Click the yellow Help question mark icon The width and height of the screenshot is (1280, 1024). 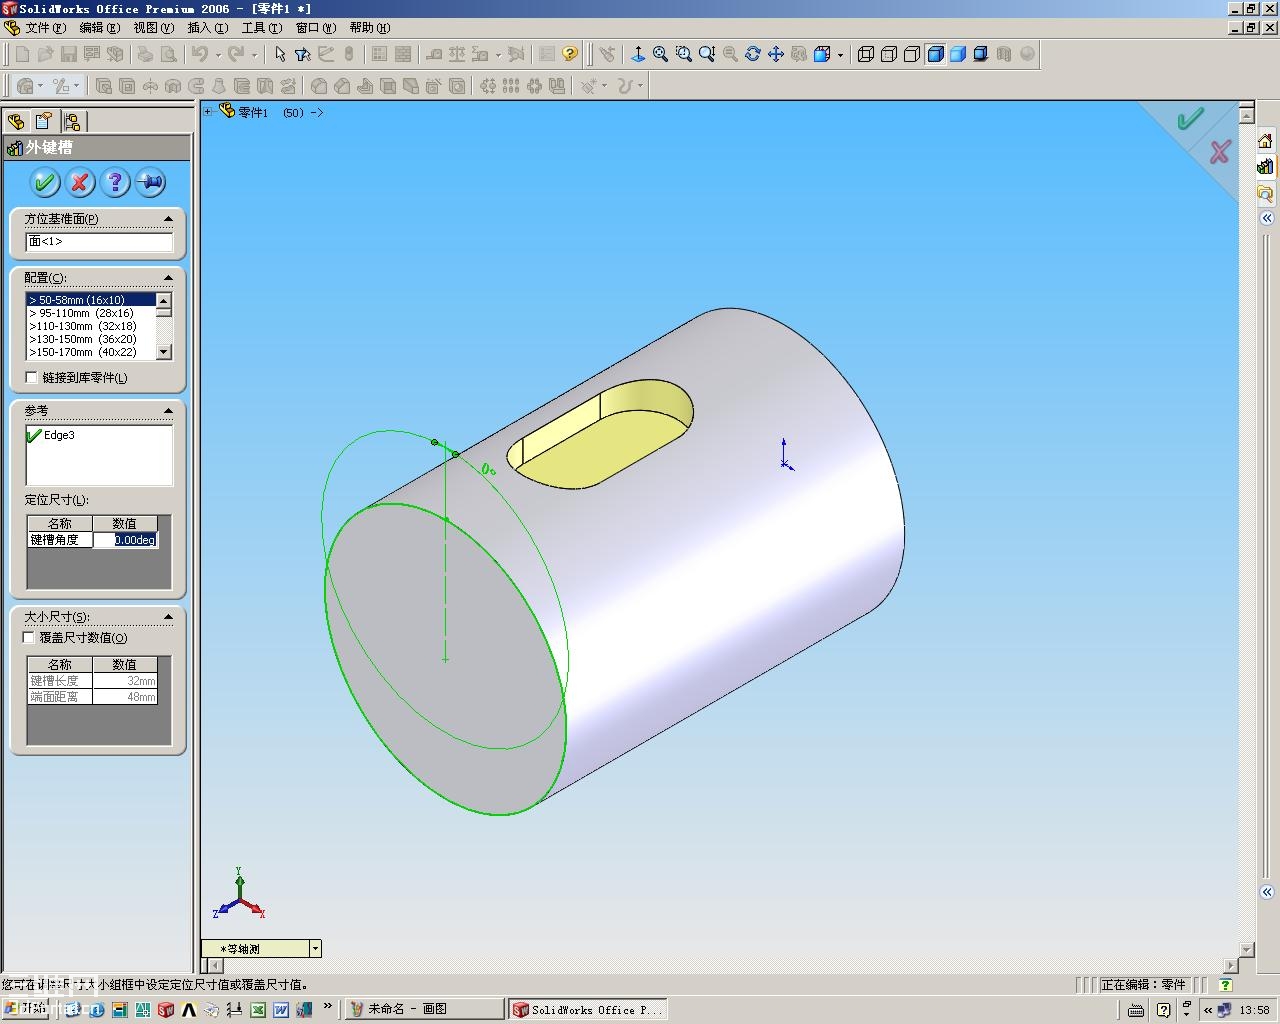click(x=570, y=54)
